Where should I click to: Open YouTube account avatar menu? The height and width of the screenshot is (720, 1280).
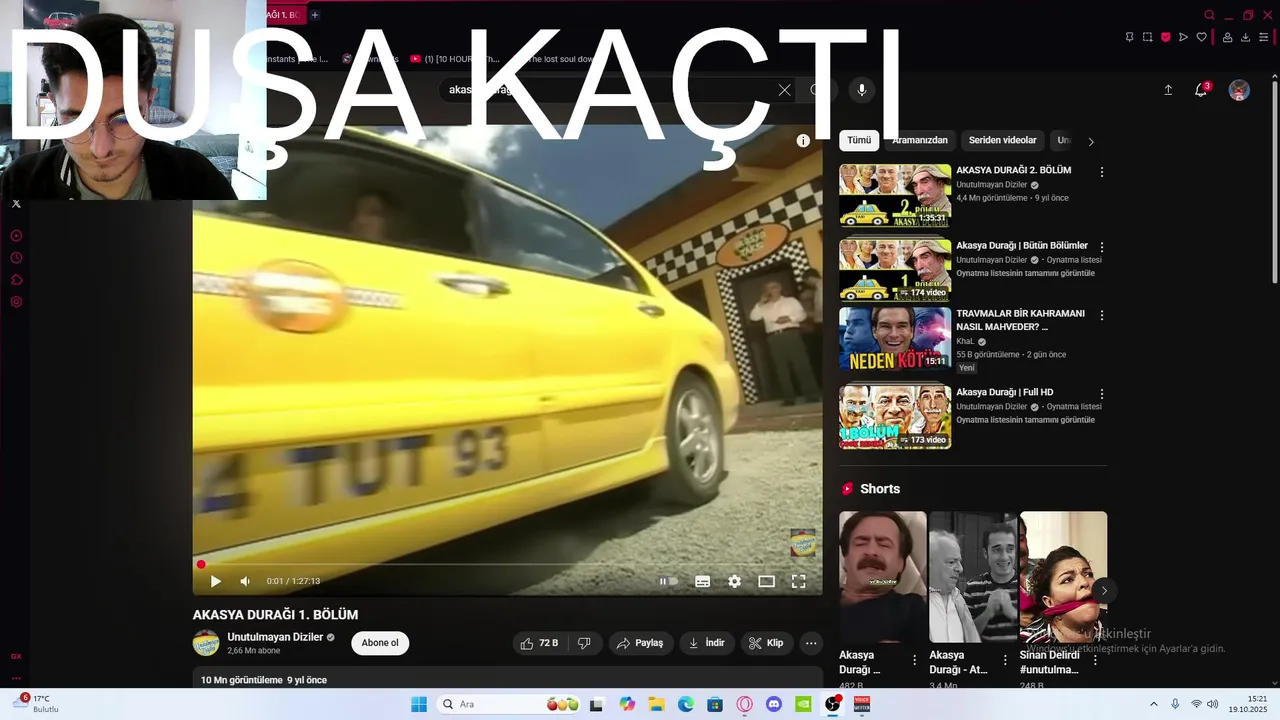1239,90
